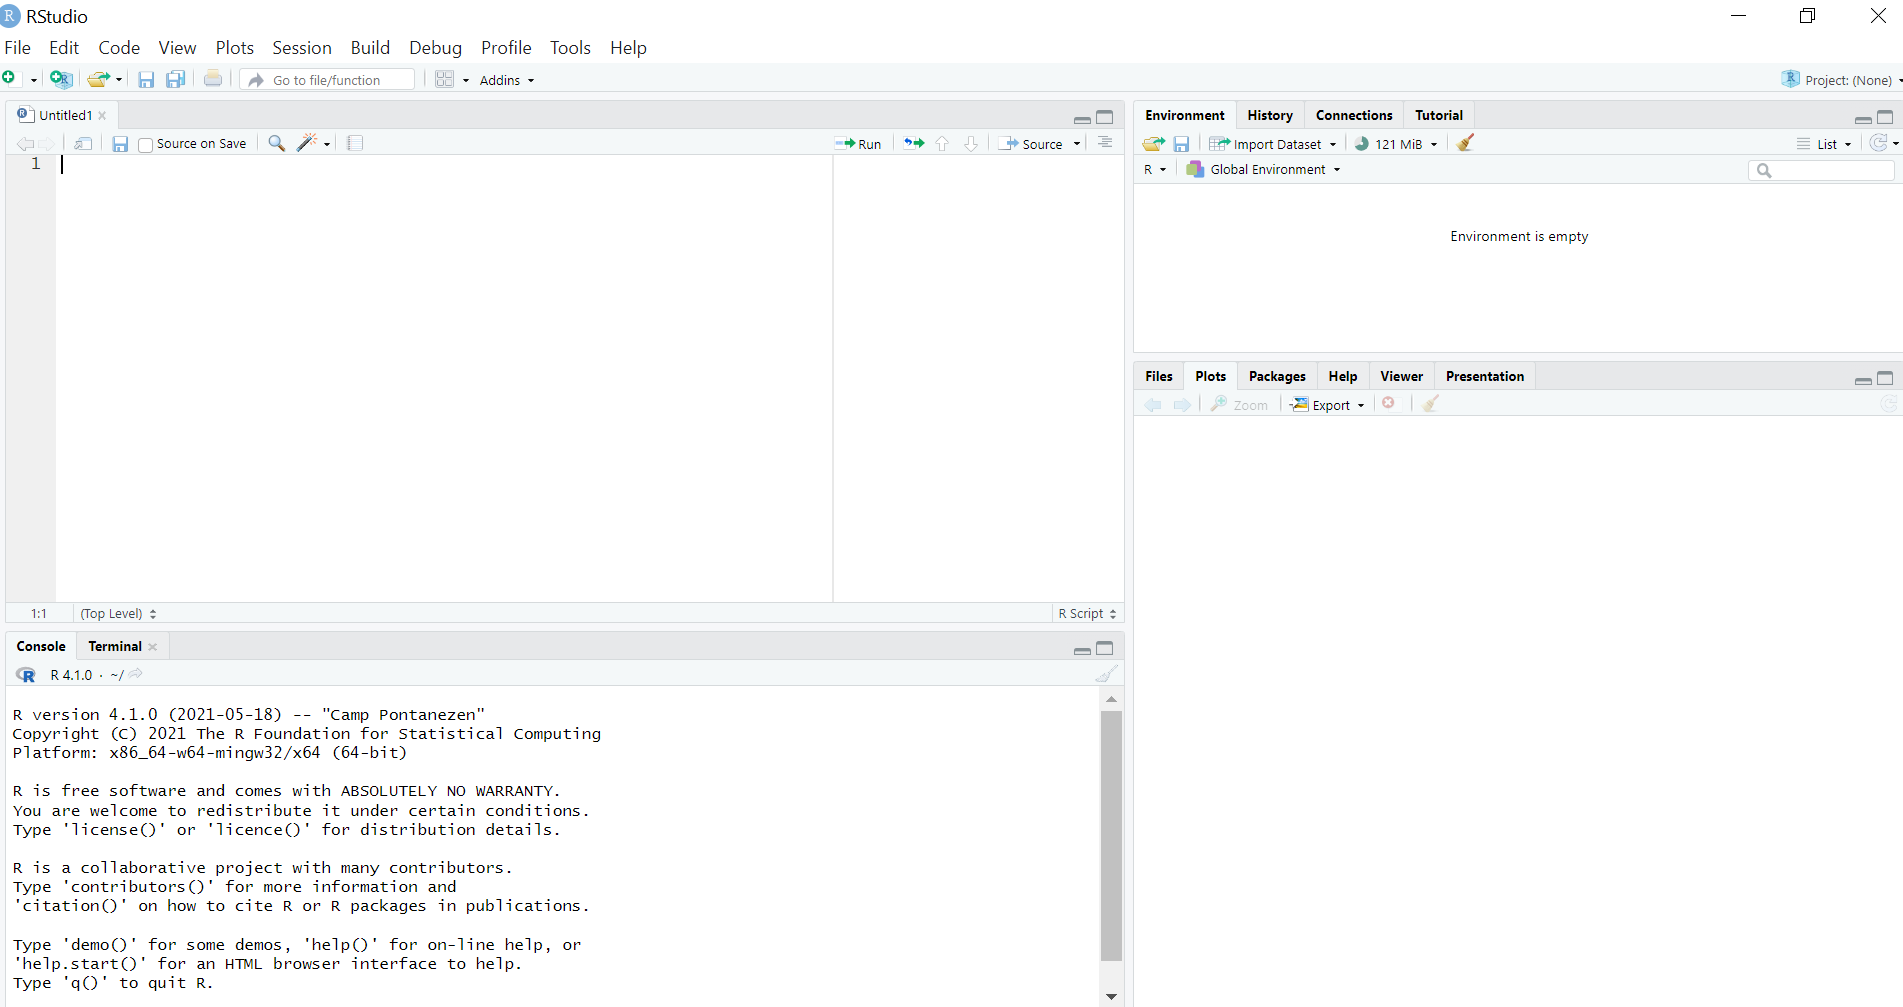Open the (Top Level) scope selector
This screenshot has height=1007, width=1903.
[x=118, y=613]
